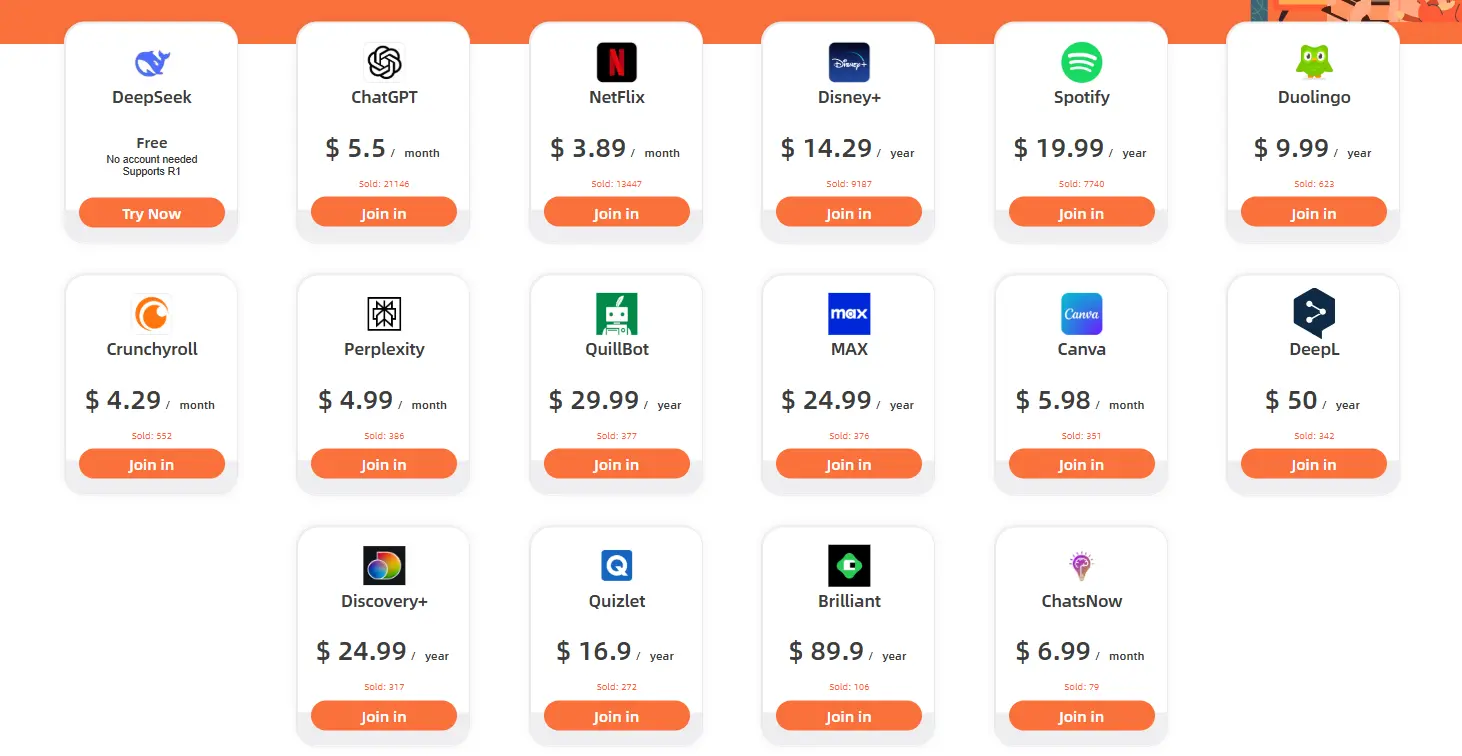Open the Spotify green logo

click(x=1081, y=62)
